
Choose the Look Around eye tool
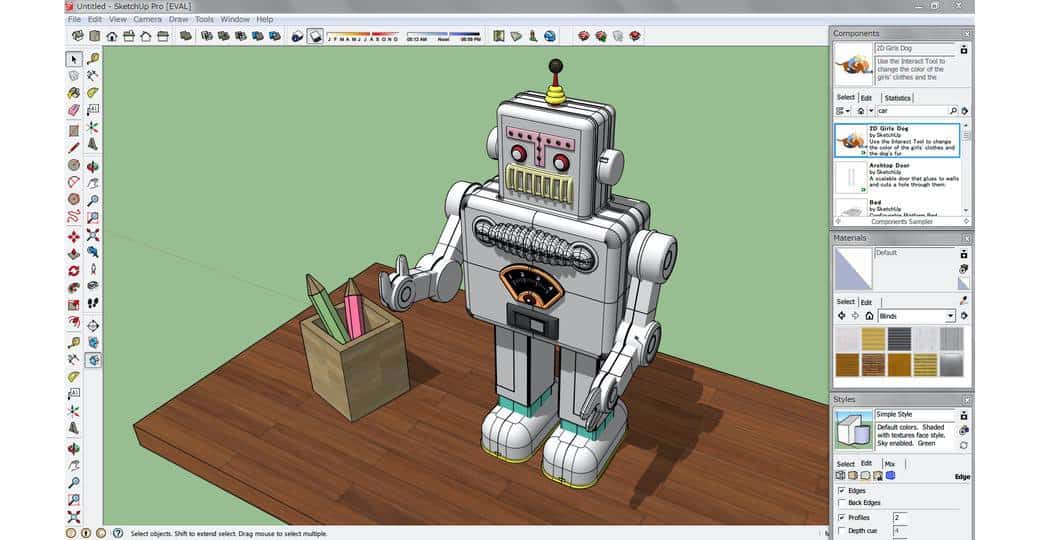pyautogui.click(x=93, y=286)
